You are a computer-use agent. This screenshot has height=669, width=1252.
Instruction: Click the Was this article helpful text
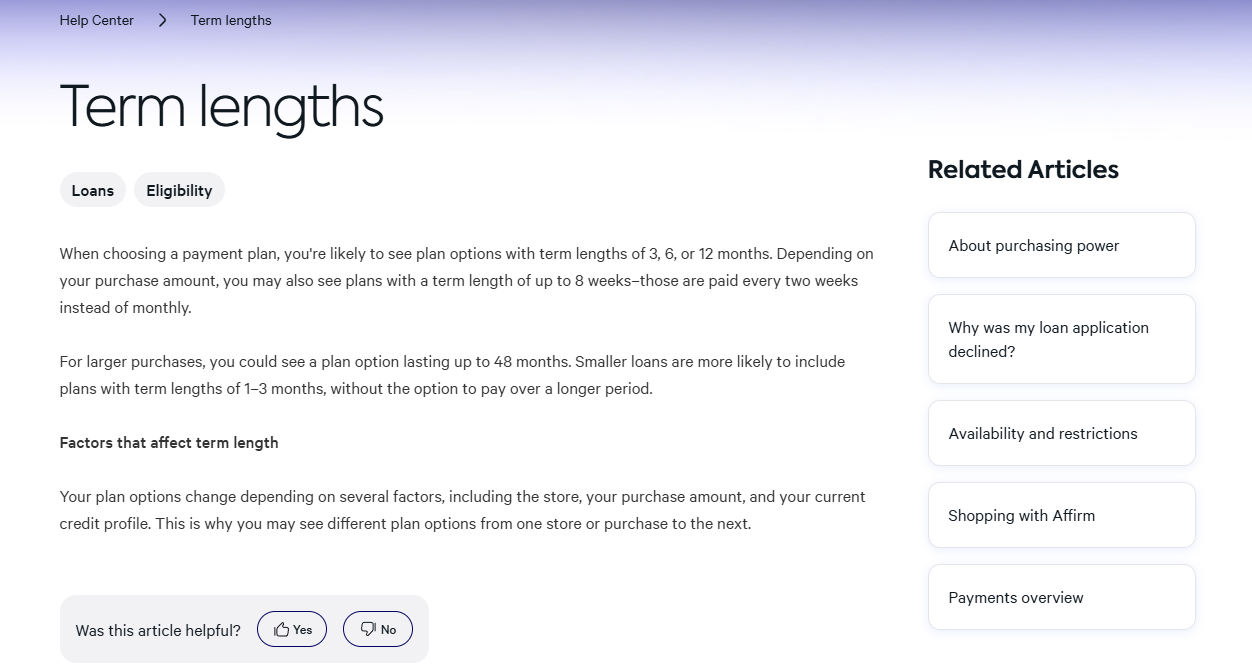pyautogui.click(x=158, y=630)
